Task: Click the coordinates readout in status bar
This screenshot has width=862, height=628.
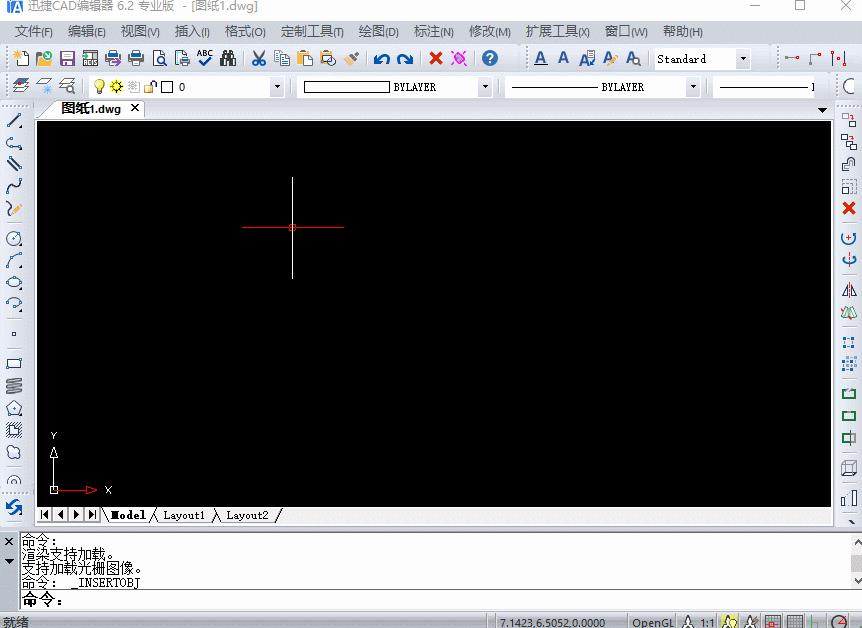Action: coord(552,623)
